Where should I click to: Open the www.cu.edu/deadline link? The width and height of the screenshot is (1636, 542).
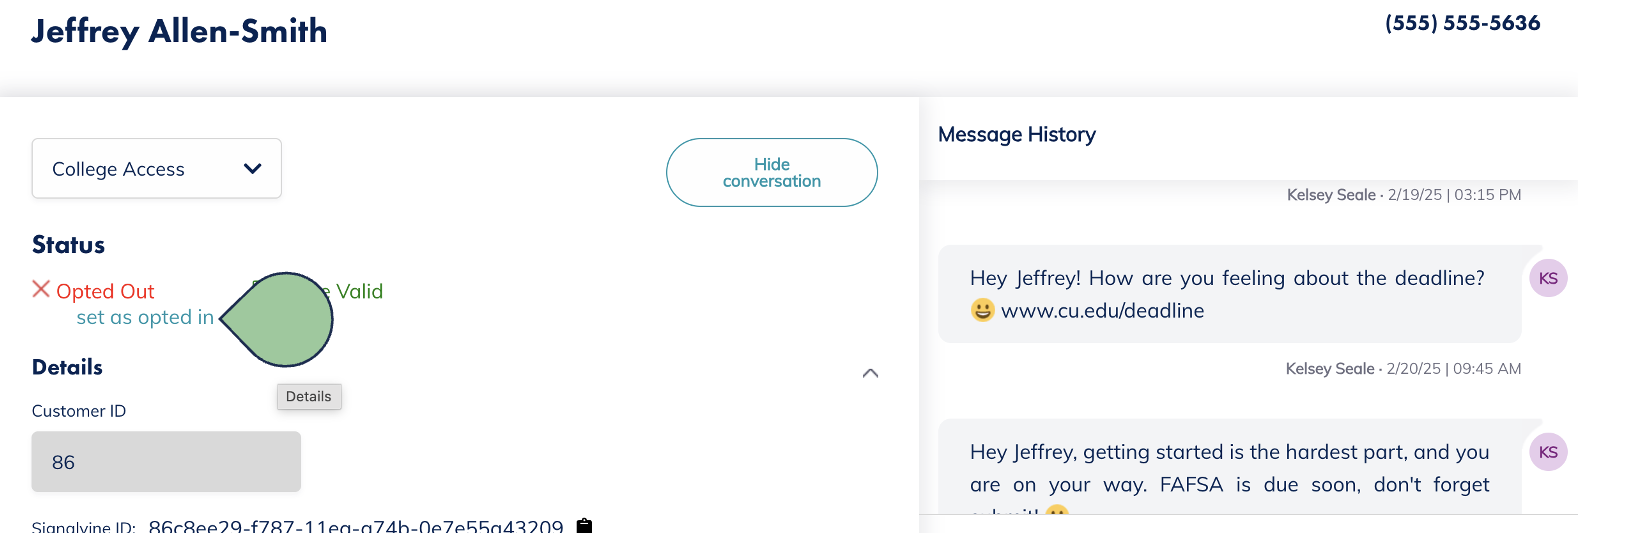coord(1102,311)
